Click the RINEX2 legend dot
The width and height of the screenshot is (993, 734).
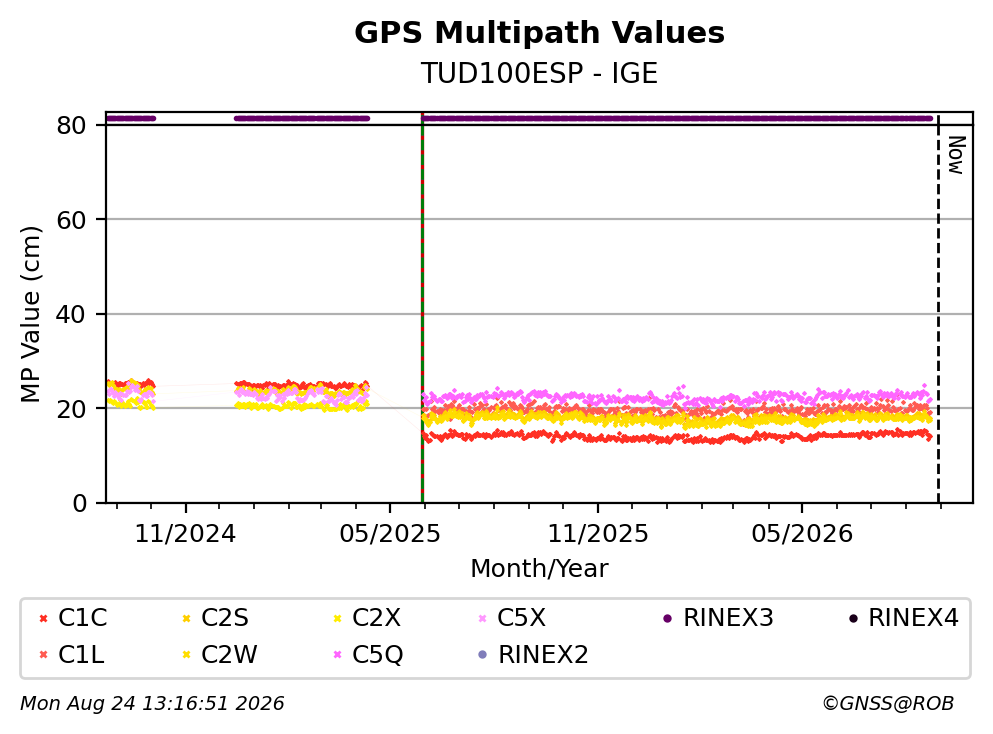[x=483, y=655]
